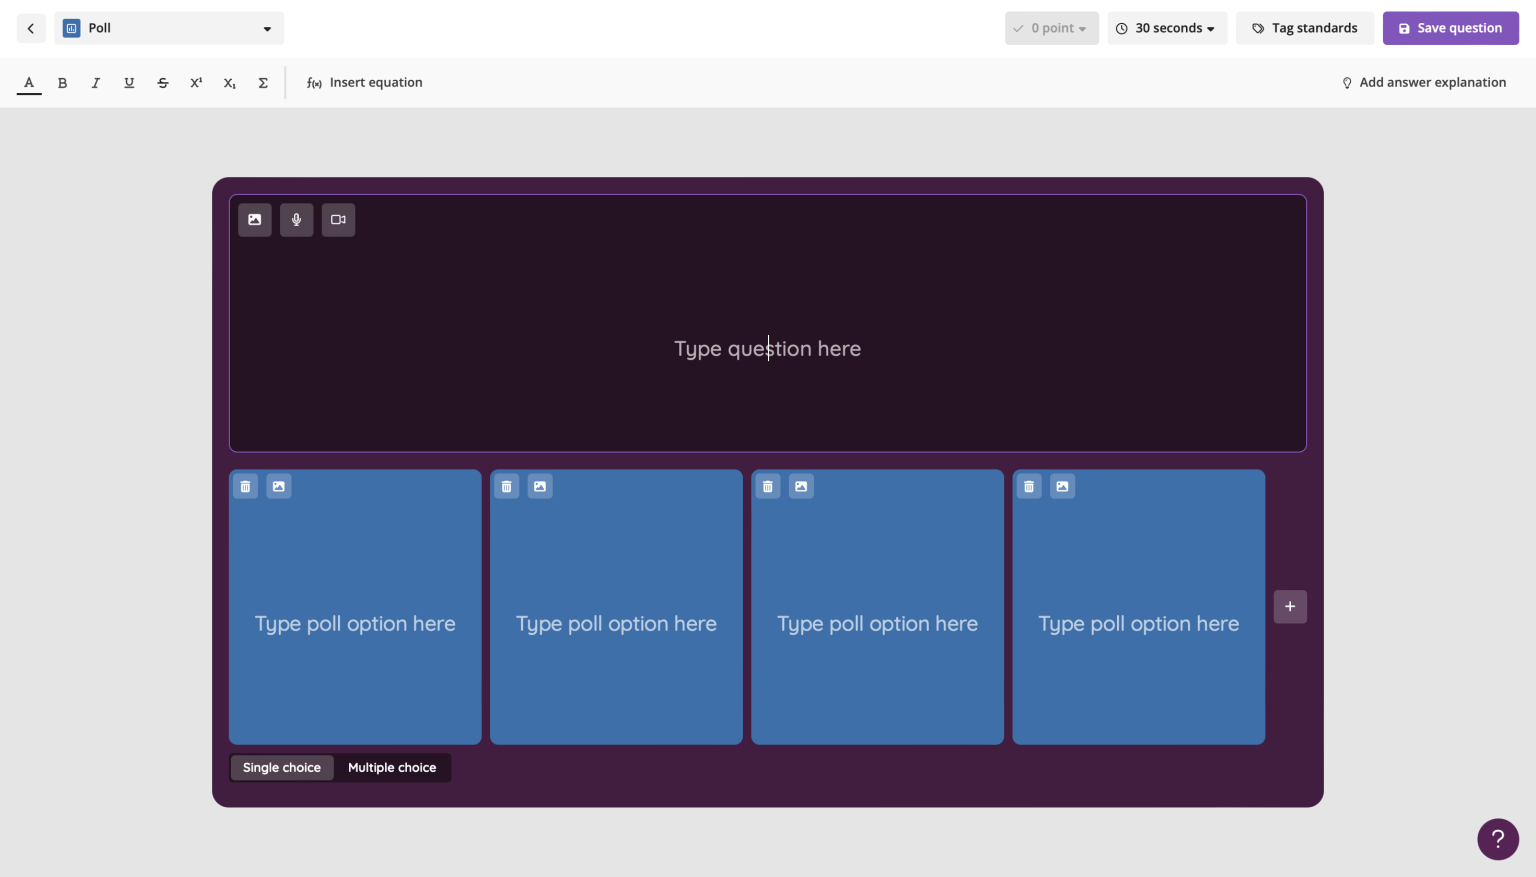This screenshot has height=877, width=1536.
Task: Apply superscript formatting
Action: 196,83
